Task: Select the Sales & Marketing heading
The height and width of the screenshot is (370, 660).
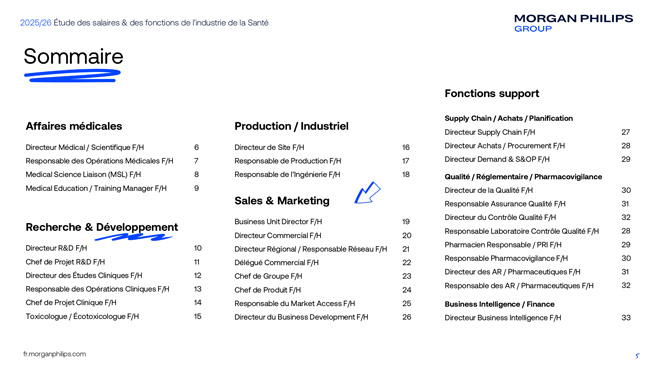Action: coord(282,201)
